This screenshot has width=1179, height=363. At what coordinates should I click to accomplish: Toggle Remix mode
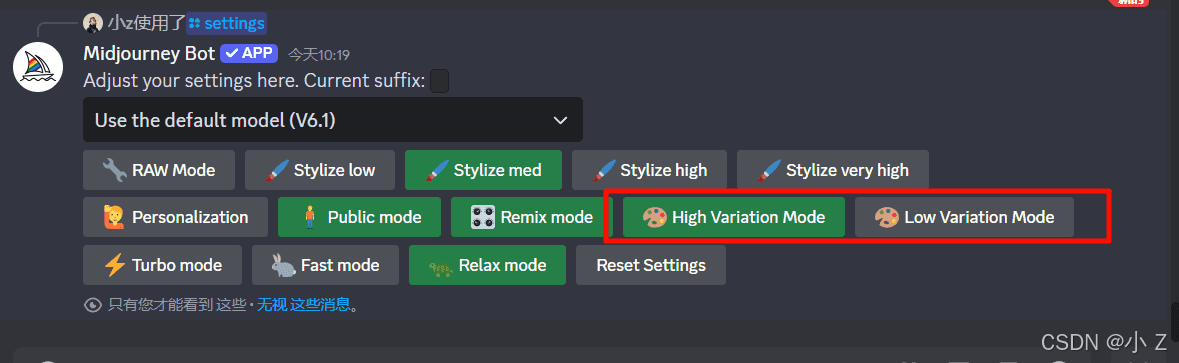click(x=532, y=217)
